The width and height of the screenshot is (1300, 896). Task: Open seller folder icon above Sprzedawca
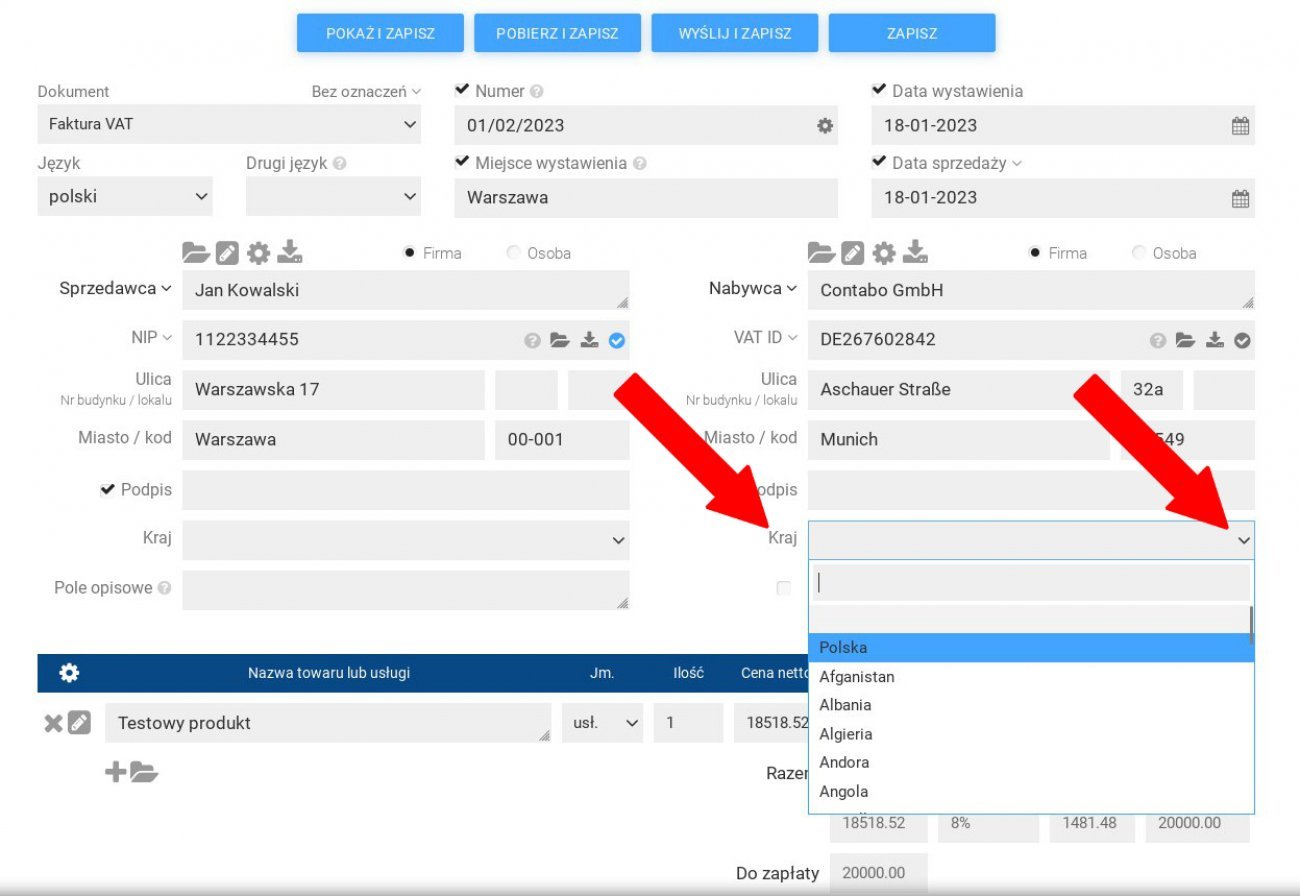[x=196, y=253]
